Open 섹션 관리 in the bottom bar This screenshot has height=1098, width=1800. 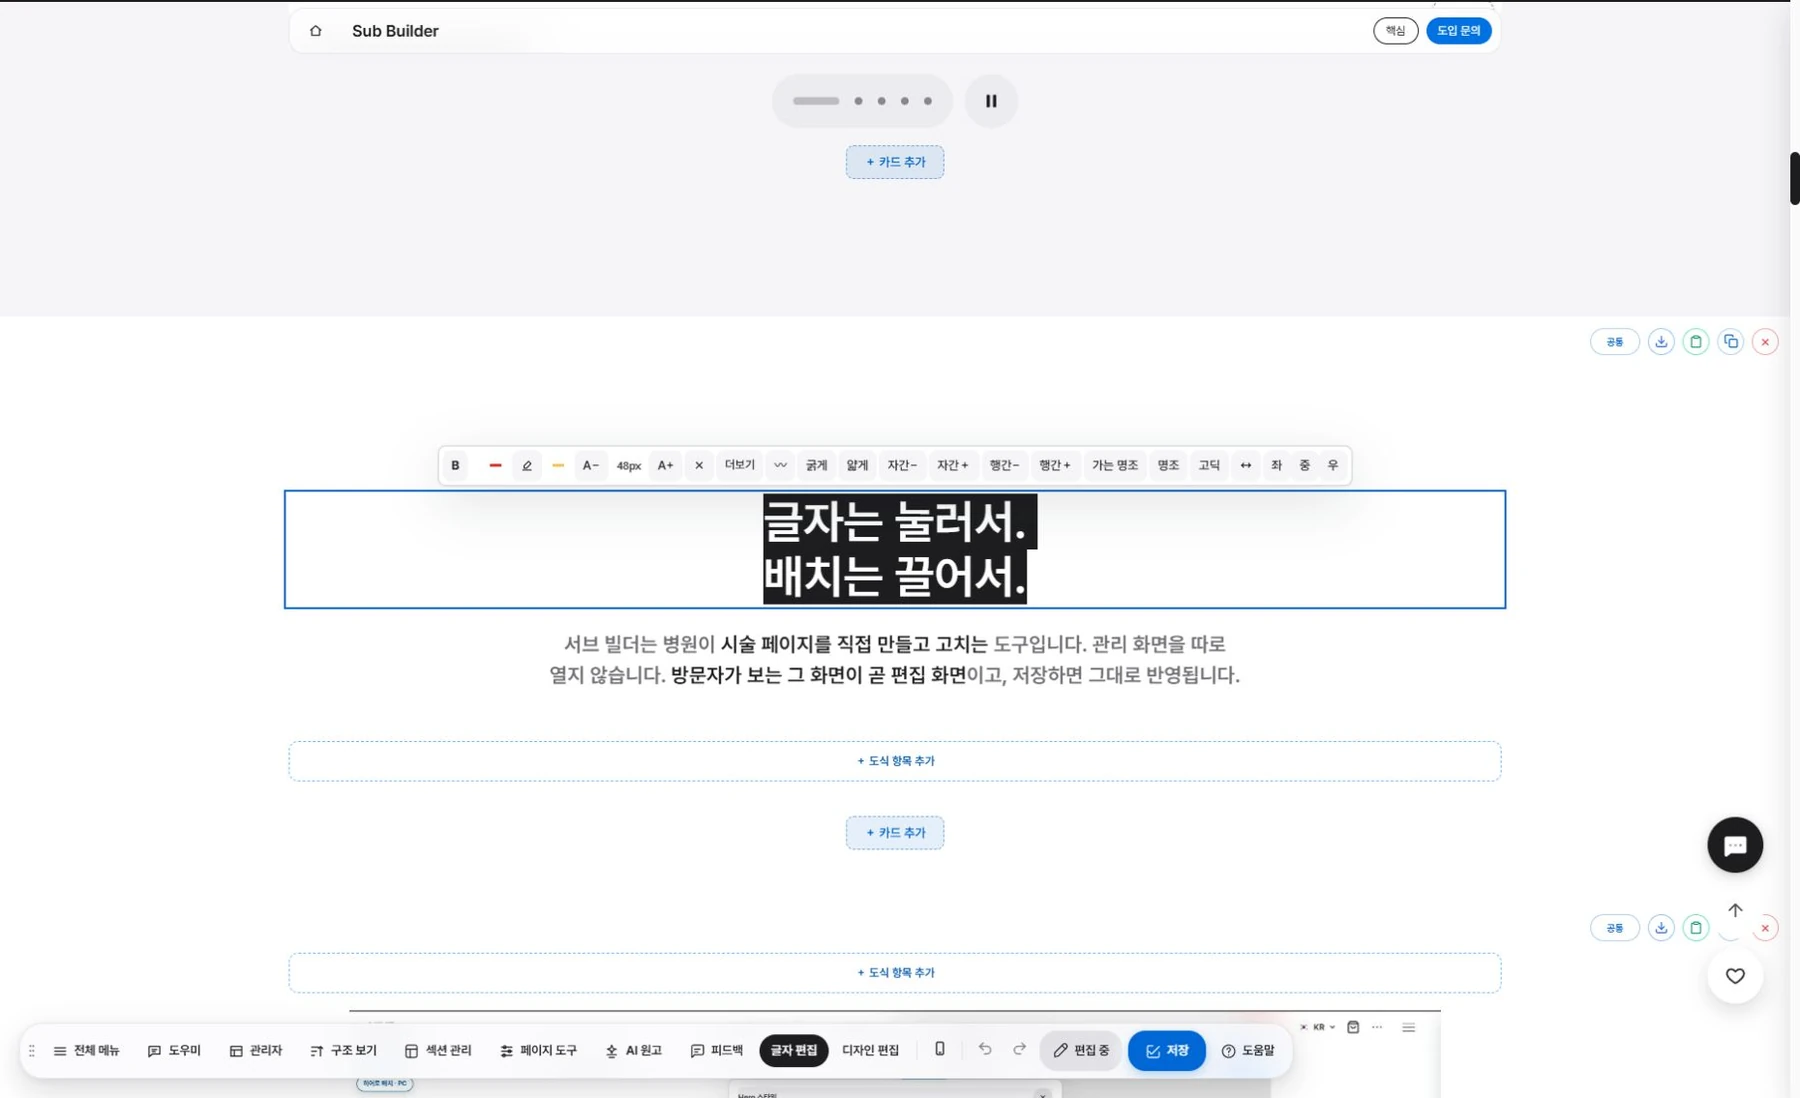[x=438, y=1051]
